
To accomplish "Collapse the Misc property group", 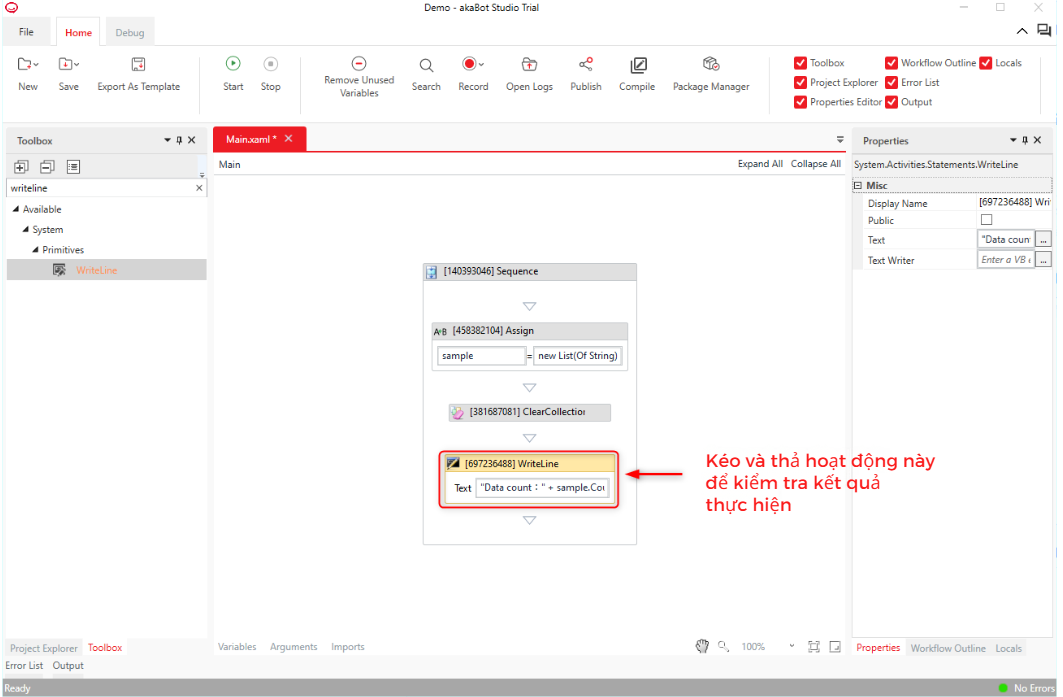I will pos(858,186).
